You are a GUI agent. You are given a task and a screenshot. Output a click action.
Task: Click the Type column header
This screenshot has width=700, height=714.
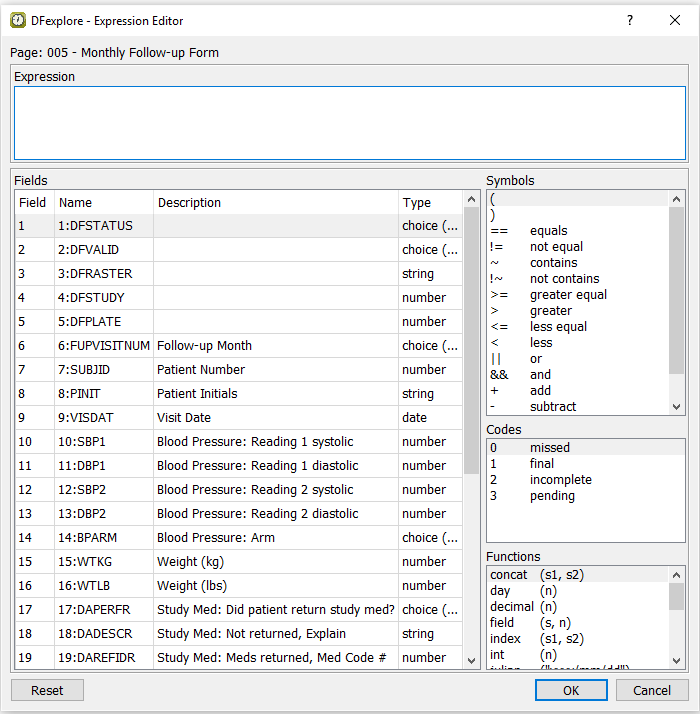(430, 202)
